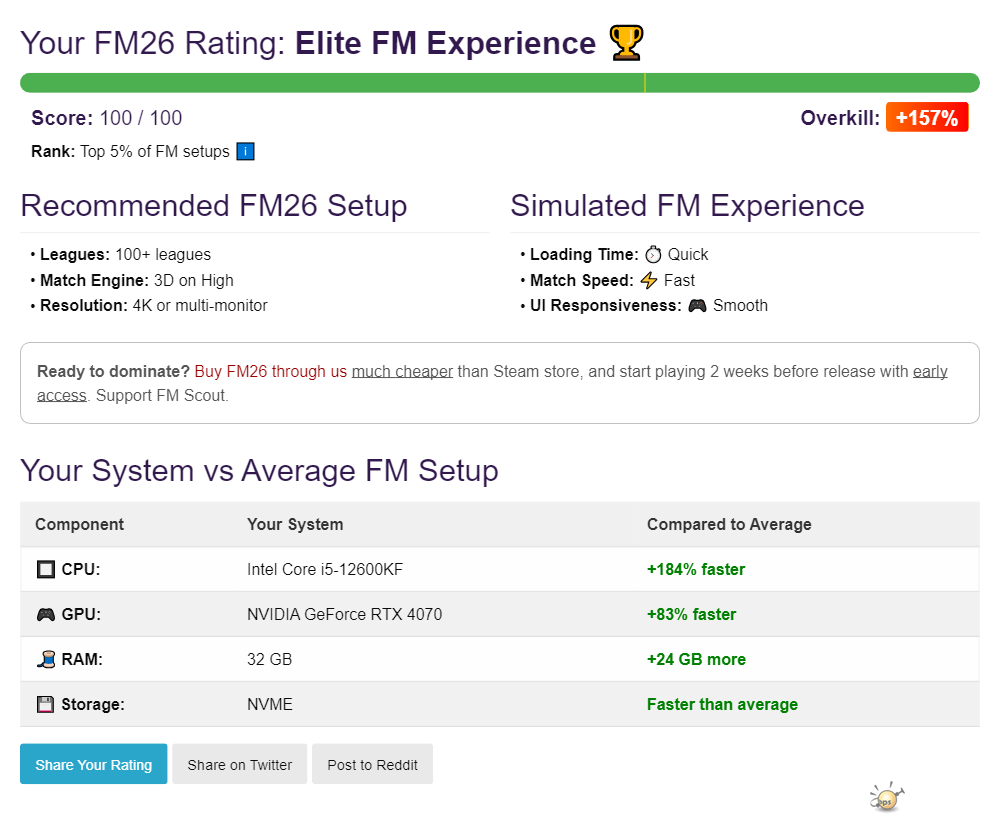Image resolution: width=1000 pixels, height=821 pixels.
Task: Click the small floating widget icon at bottom right
Action: [886, 797]
